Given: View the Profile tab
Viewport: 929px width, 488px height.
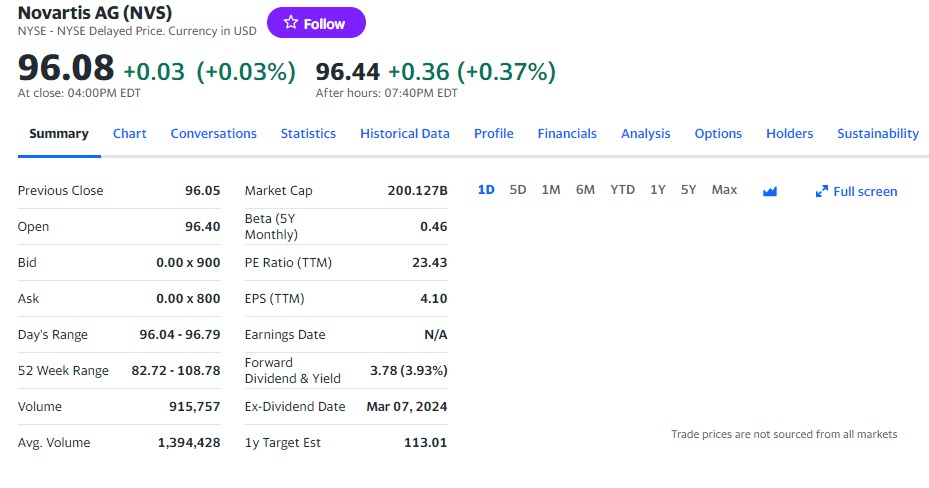Looking at the screenshot, I should [494, 134].
